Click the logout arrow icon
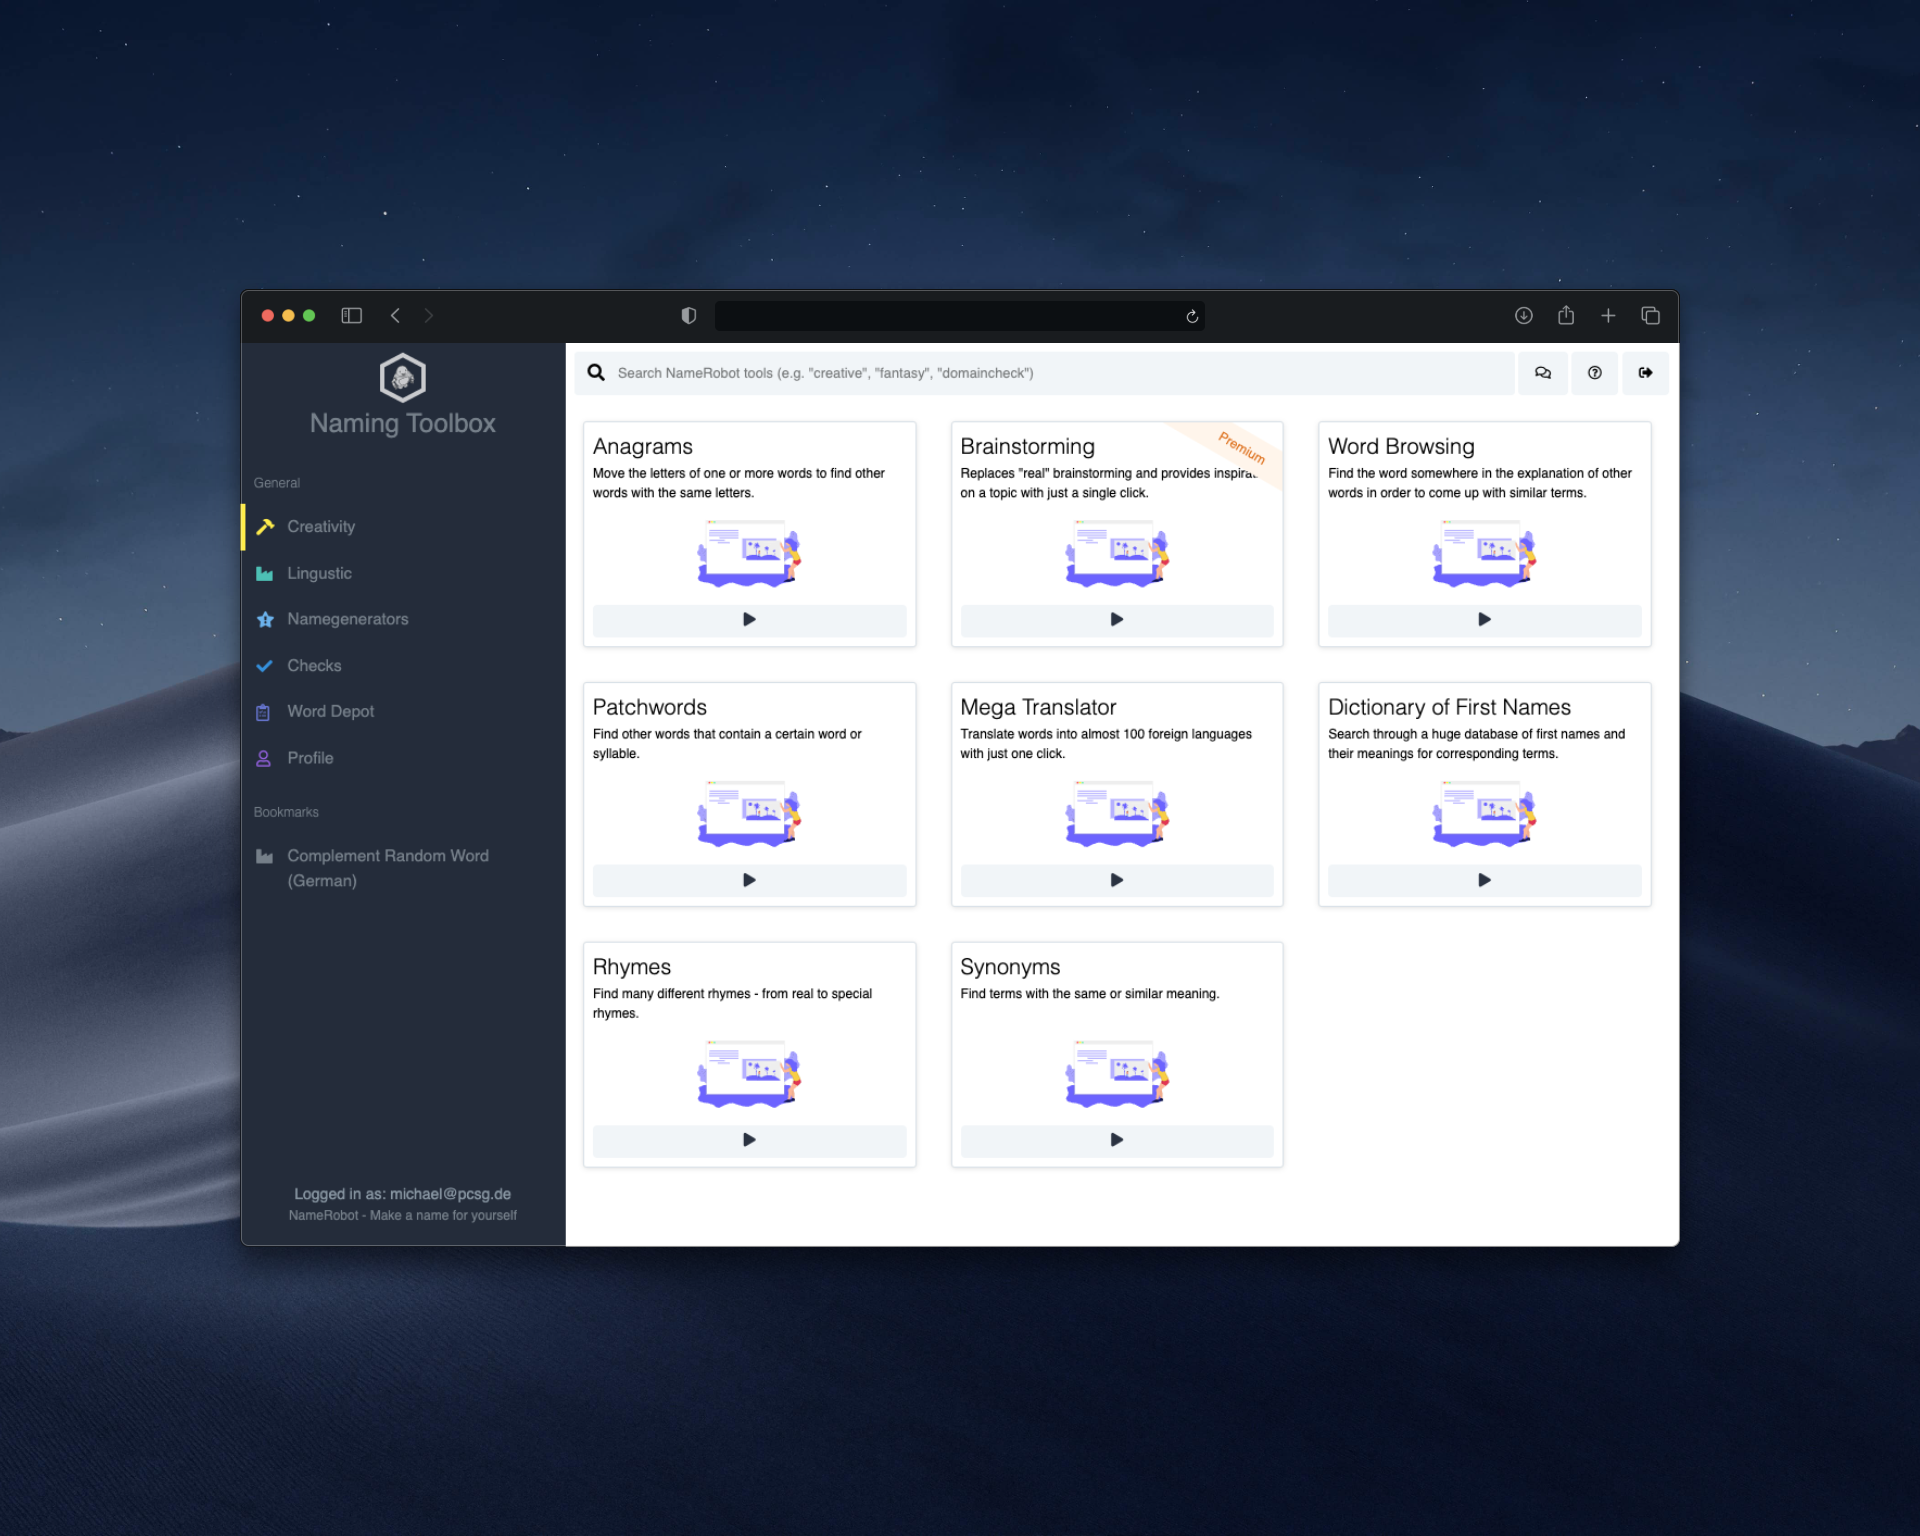 1645,373
